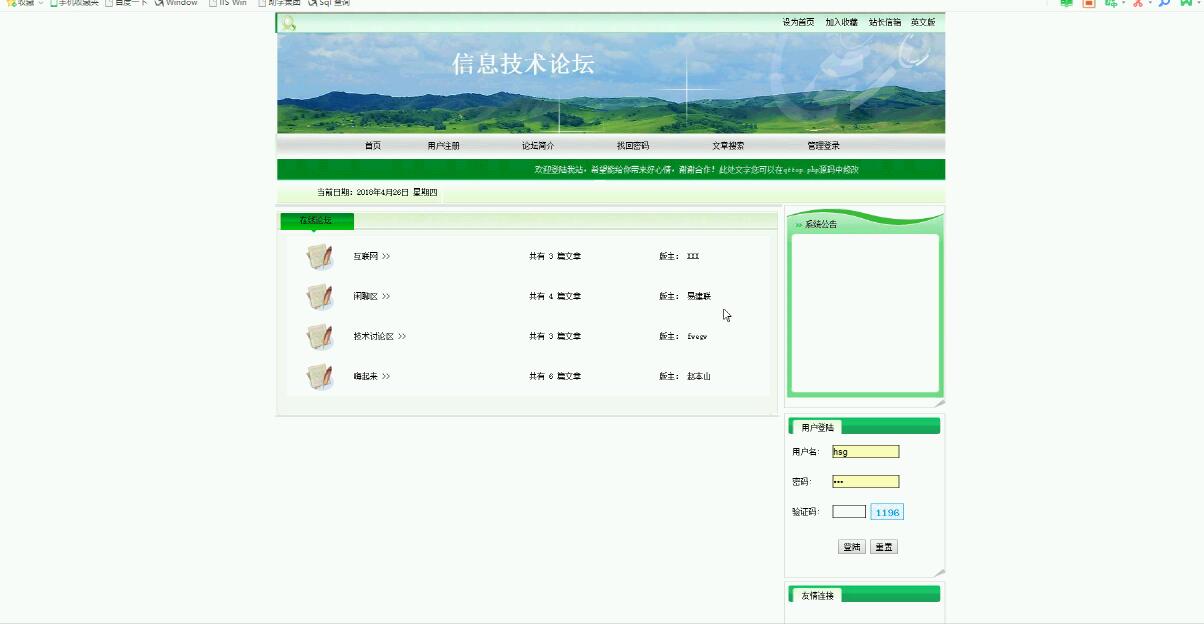Open the 技术讨论区 board notebook icon
Screen dimensions: 1204x624
pos(319,337)
